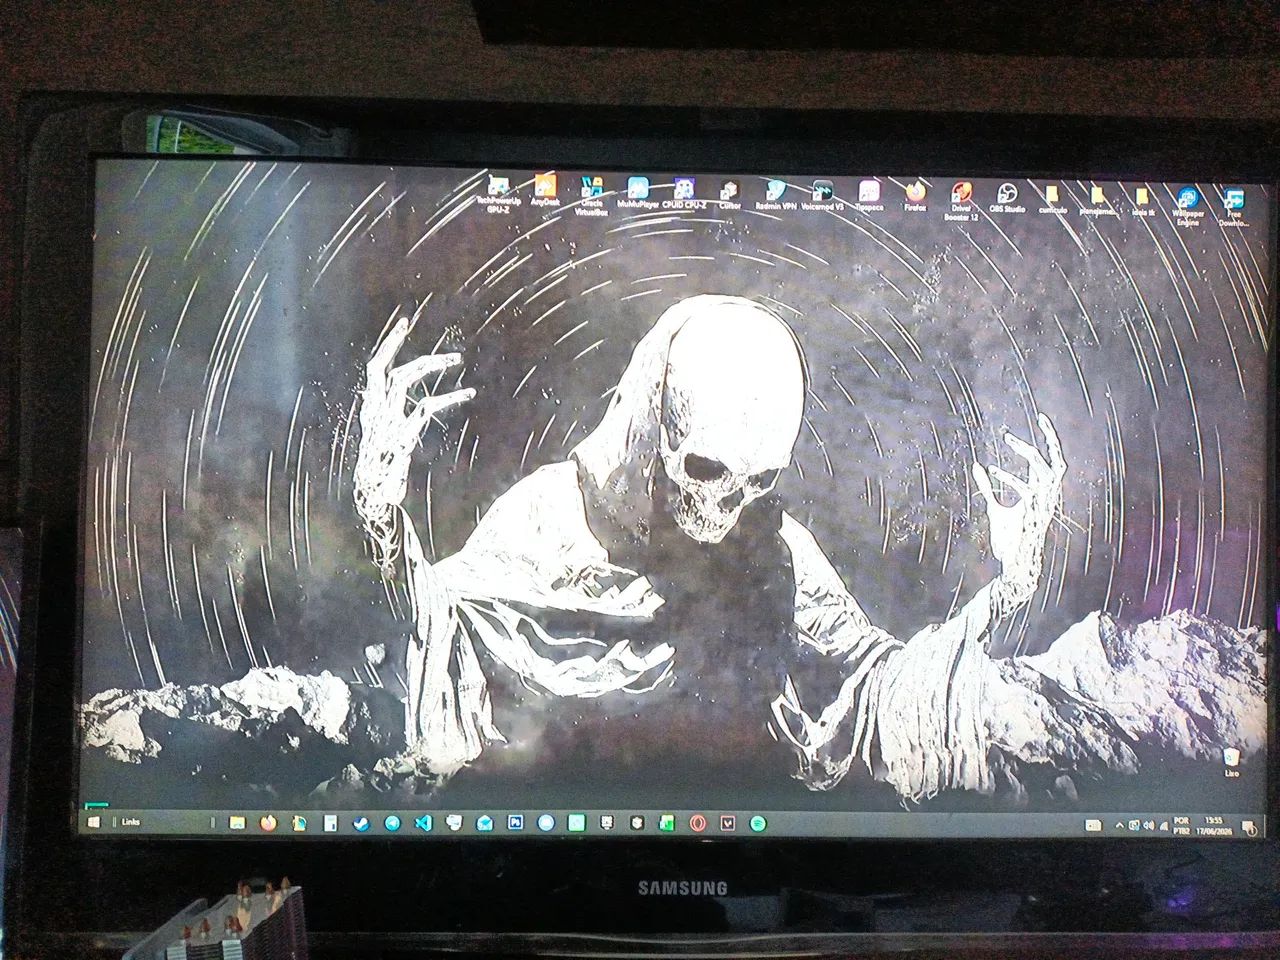Open the TechPowerUp GPU-Z desktop shortcut
The width and height of the screenshot is (1280, 960).
[x=497, y=194]
